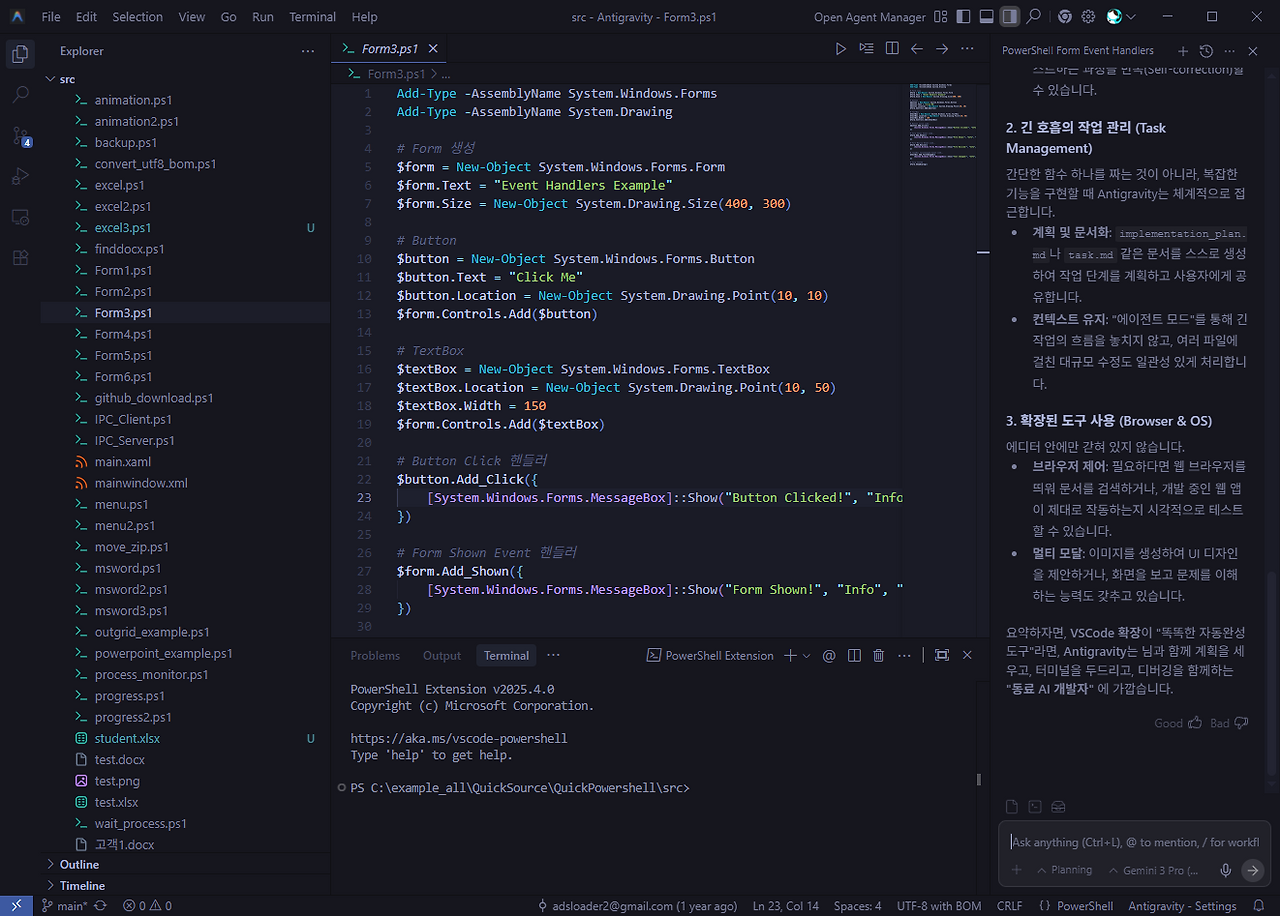The width and height of the screenshot is (1280, 916).
Task: Click Open Agent Manager button
Action: pyautogui.click(x=869, y=17)
